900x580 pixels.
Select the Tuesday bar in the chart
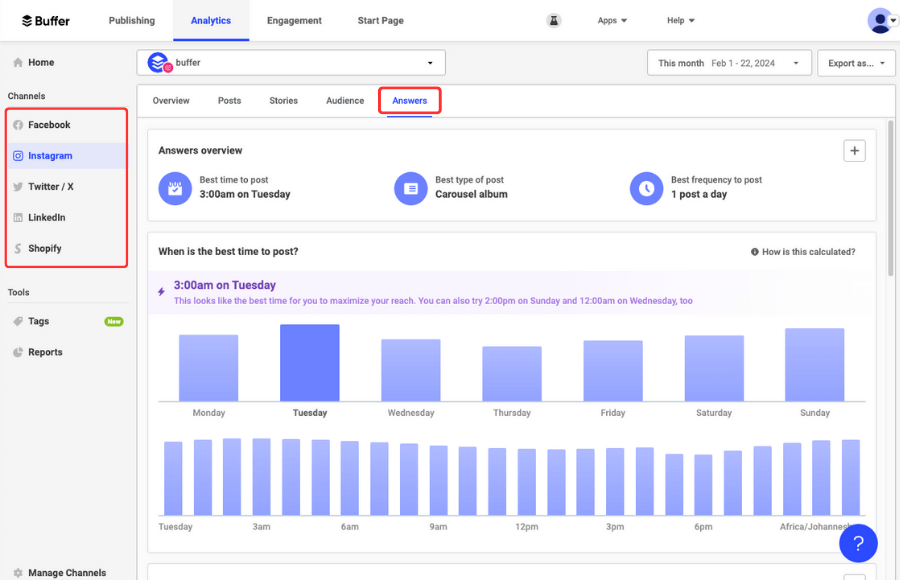pos(309,363)
